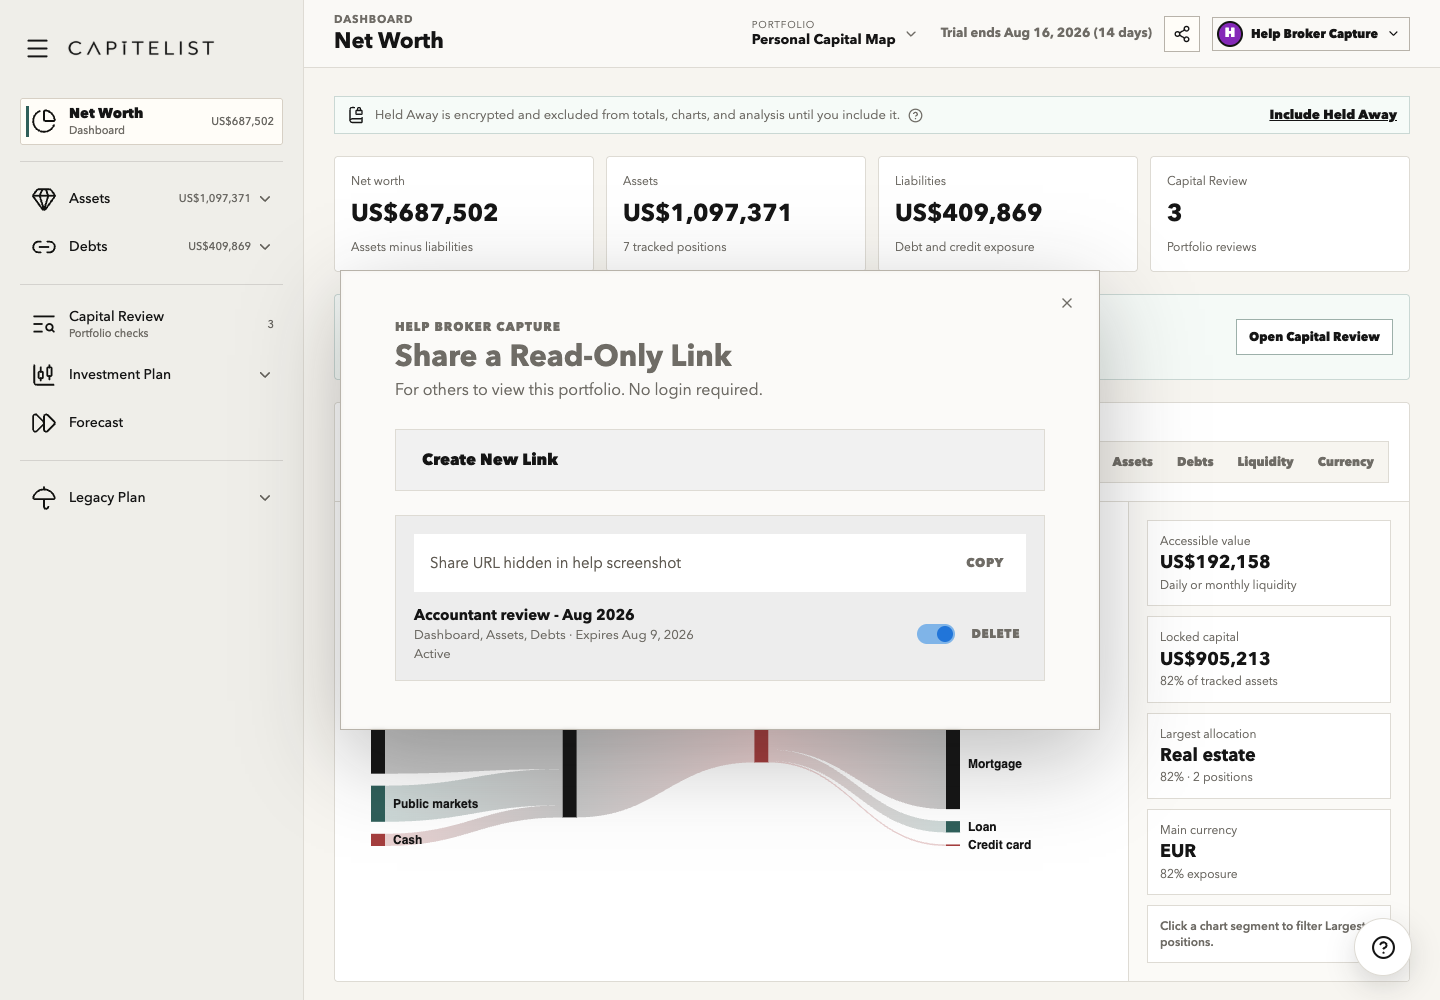
Task: Click the Net Worth pie chart icon
Action: pyautogui.click(x=44, y=121)
